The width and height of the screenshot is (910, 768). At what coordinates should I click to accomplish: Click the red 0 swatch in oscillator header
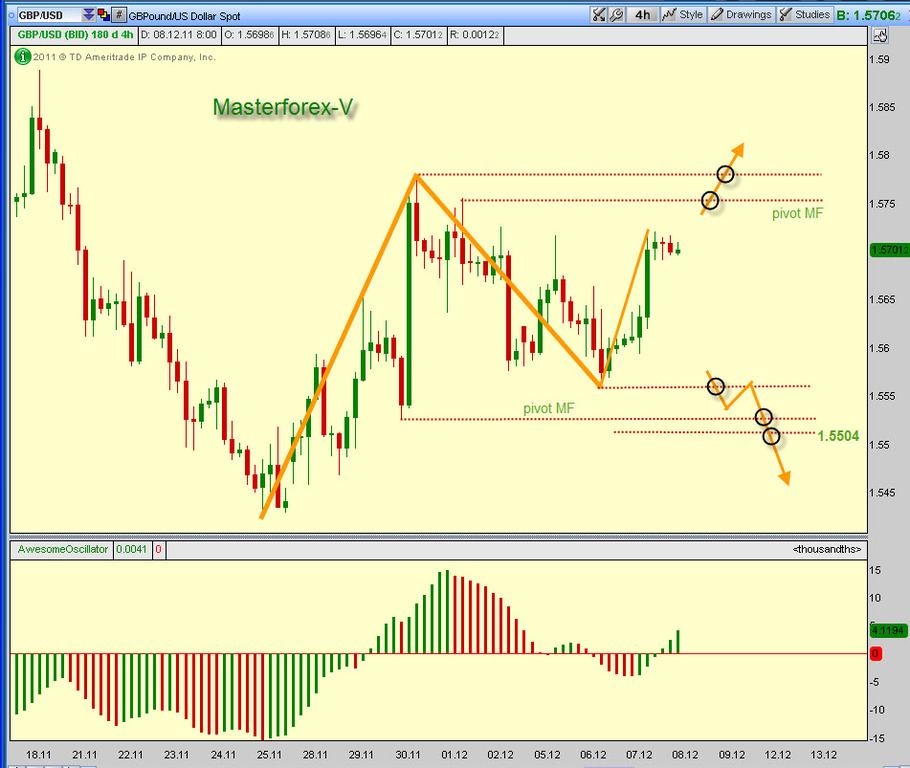tap(158, 549)
